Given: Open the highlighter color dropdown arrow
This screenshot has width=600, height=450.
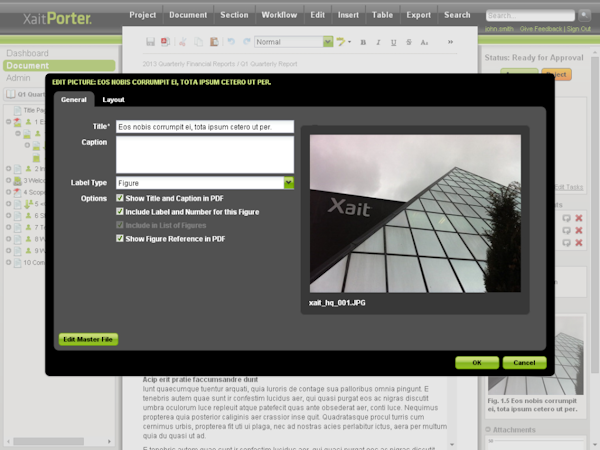Looking at the screenshot, I should (x=349, y=42).
